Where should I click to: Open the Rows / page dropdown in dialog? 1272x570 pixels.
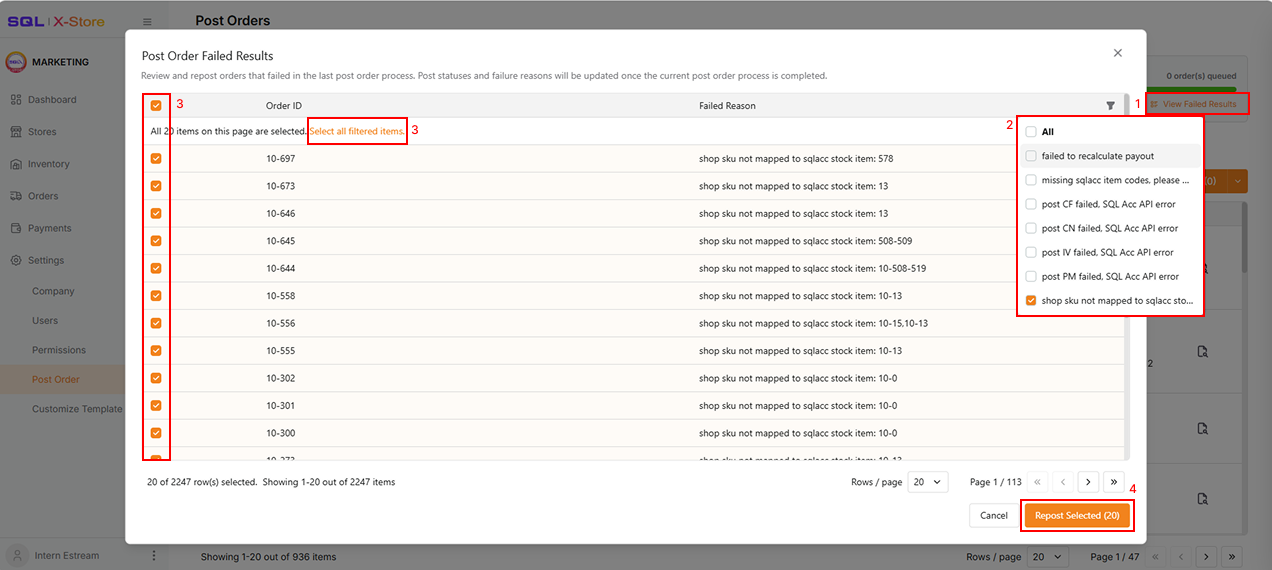927,482
